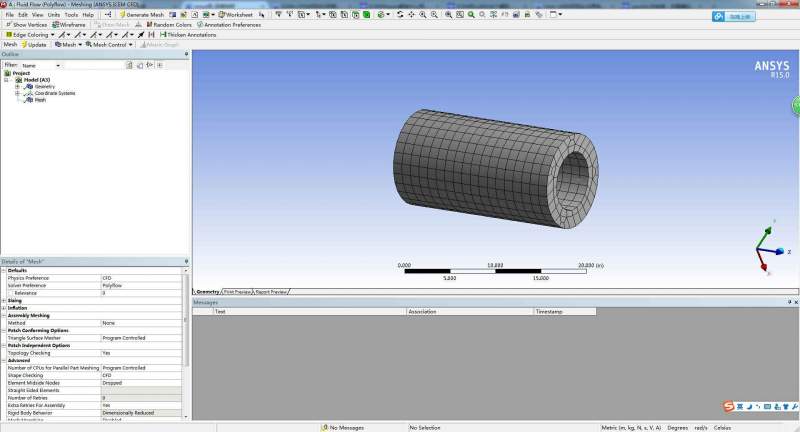Viewport: 800px width, 432px height.
Task: Select the Box Zoom tool
Action: [434, 15]
